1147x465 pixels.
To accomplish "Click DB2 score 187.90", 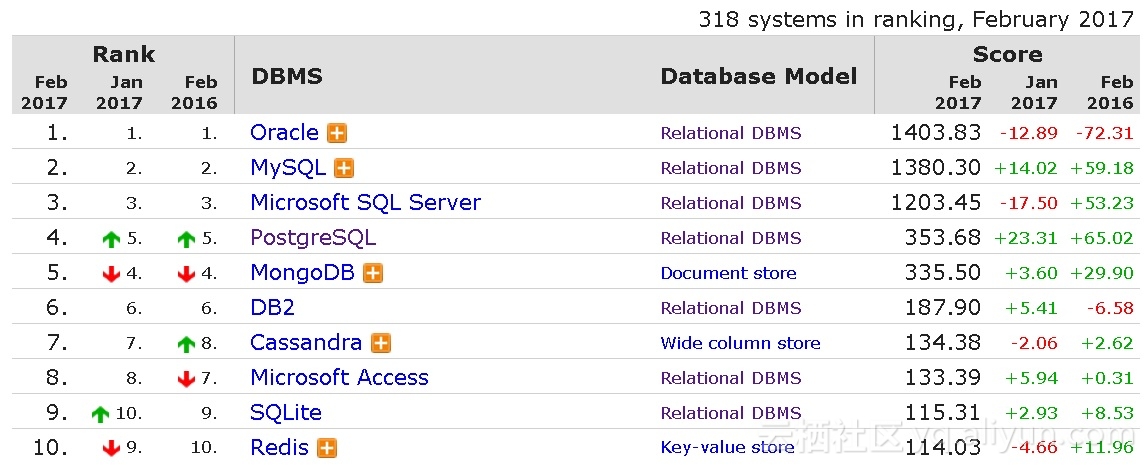I will tap(942, 308).
